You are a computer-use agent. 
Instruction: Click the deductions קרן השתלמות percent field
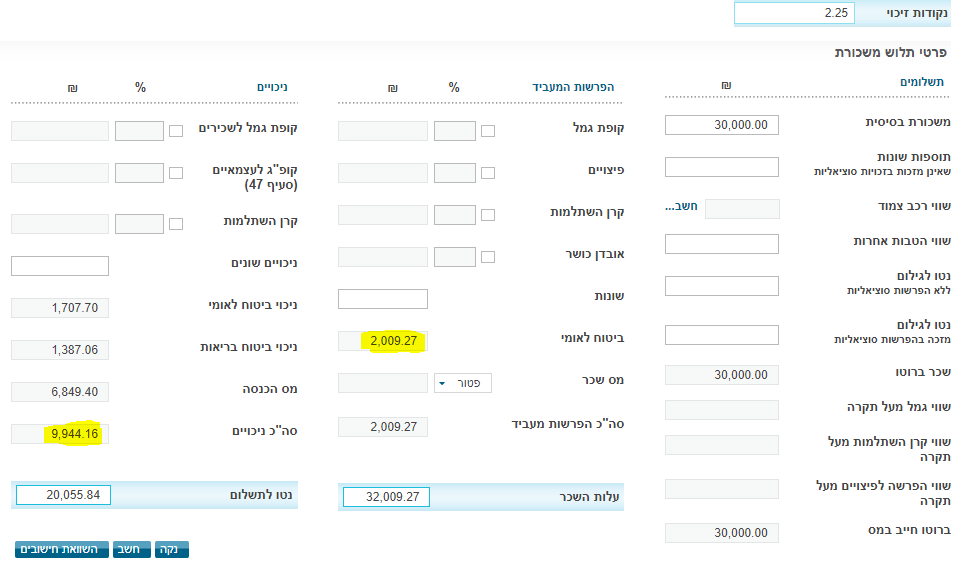click(x=139, y=223)
